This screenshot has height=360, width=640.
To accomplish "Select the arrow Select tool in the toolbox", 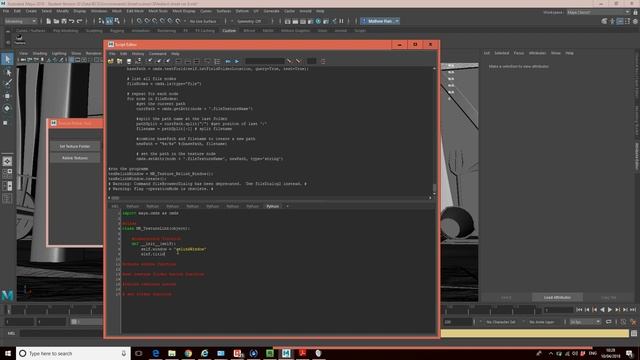I will (x=7, y=59).
